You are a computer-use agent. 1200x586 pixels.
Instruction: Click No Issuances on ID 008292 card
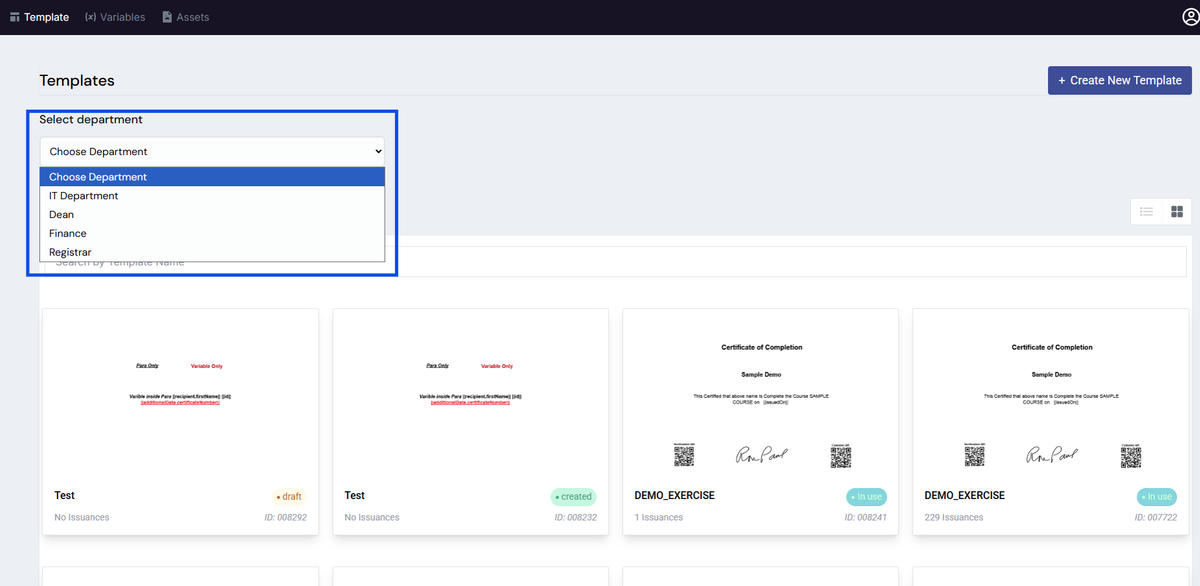[x=82, y=518]
